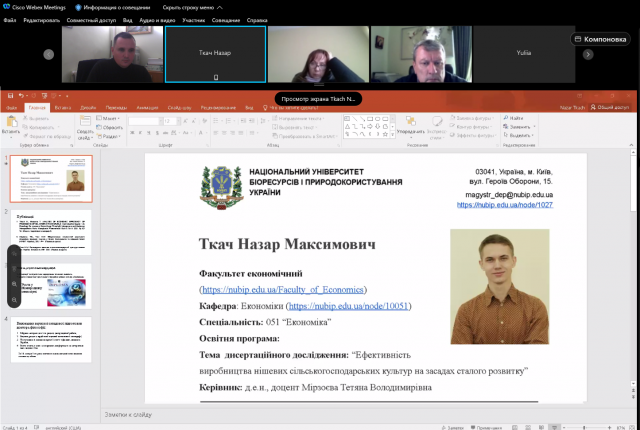
Task: Click Информация о совещании
Action: click(x=113, y=7)
